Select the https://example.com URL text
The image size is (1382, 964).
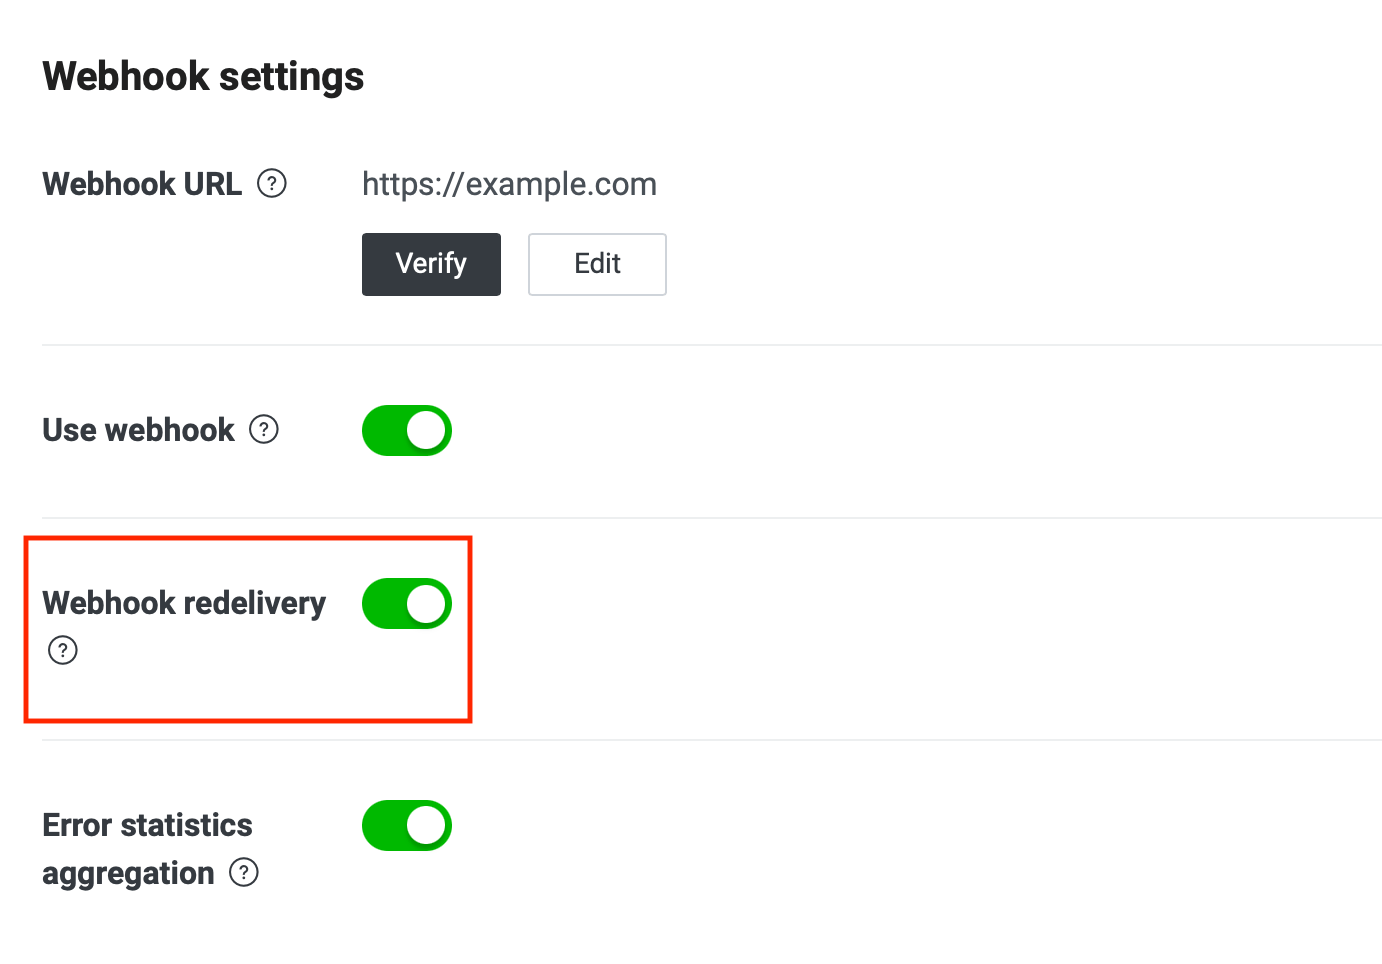click(x=509, y=184)
